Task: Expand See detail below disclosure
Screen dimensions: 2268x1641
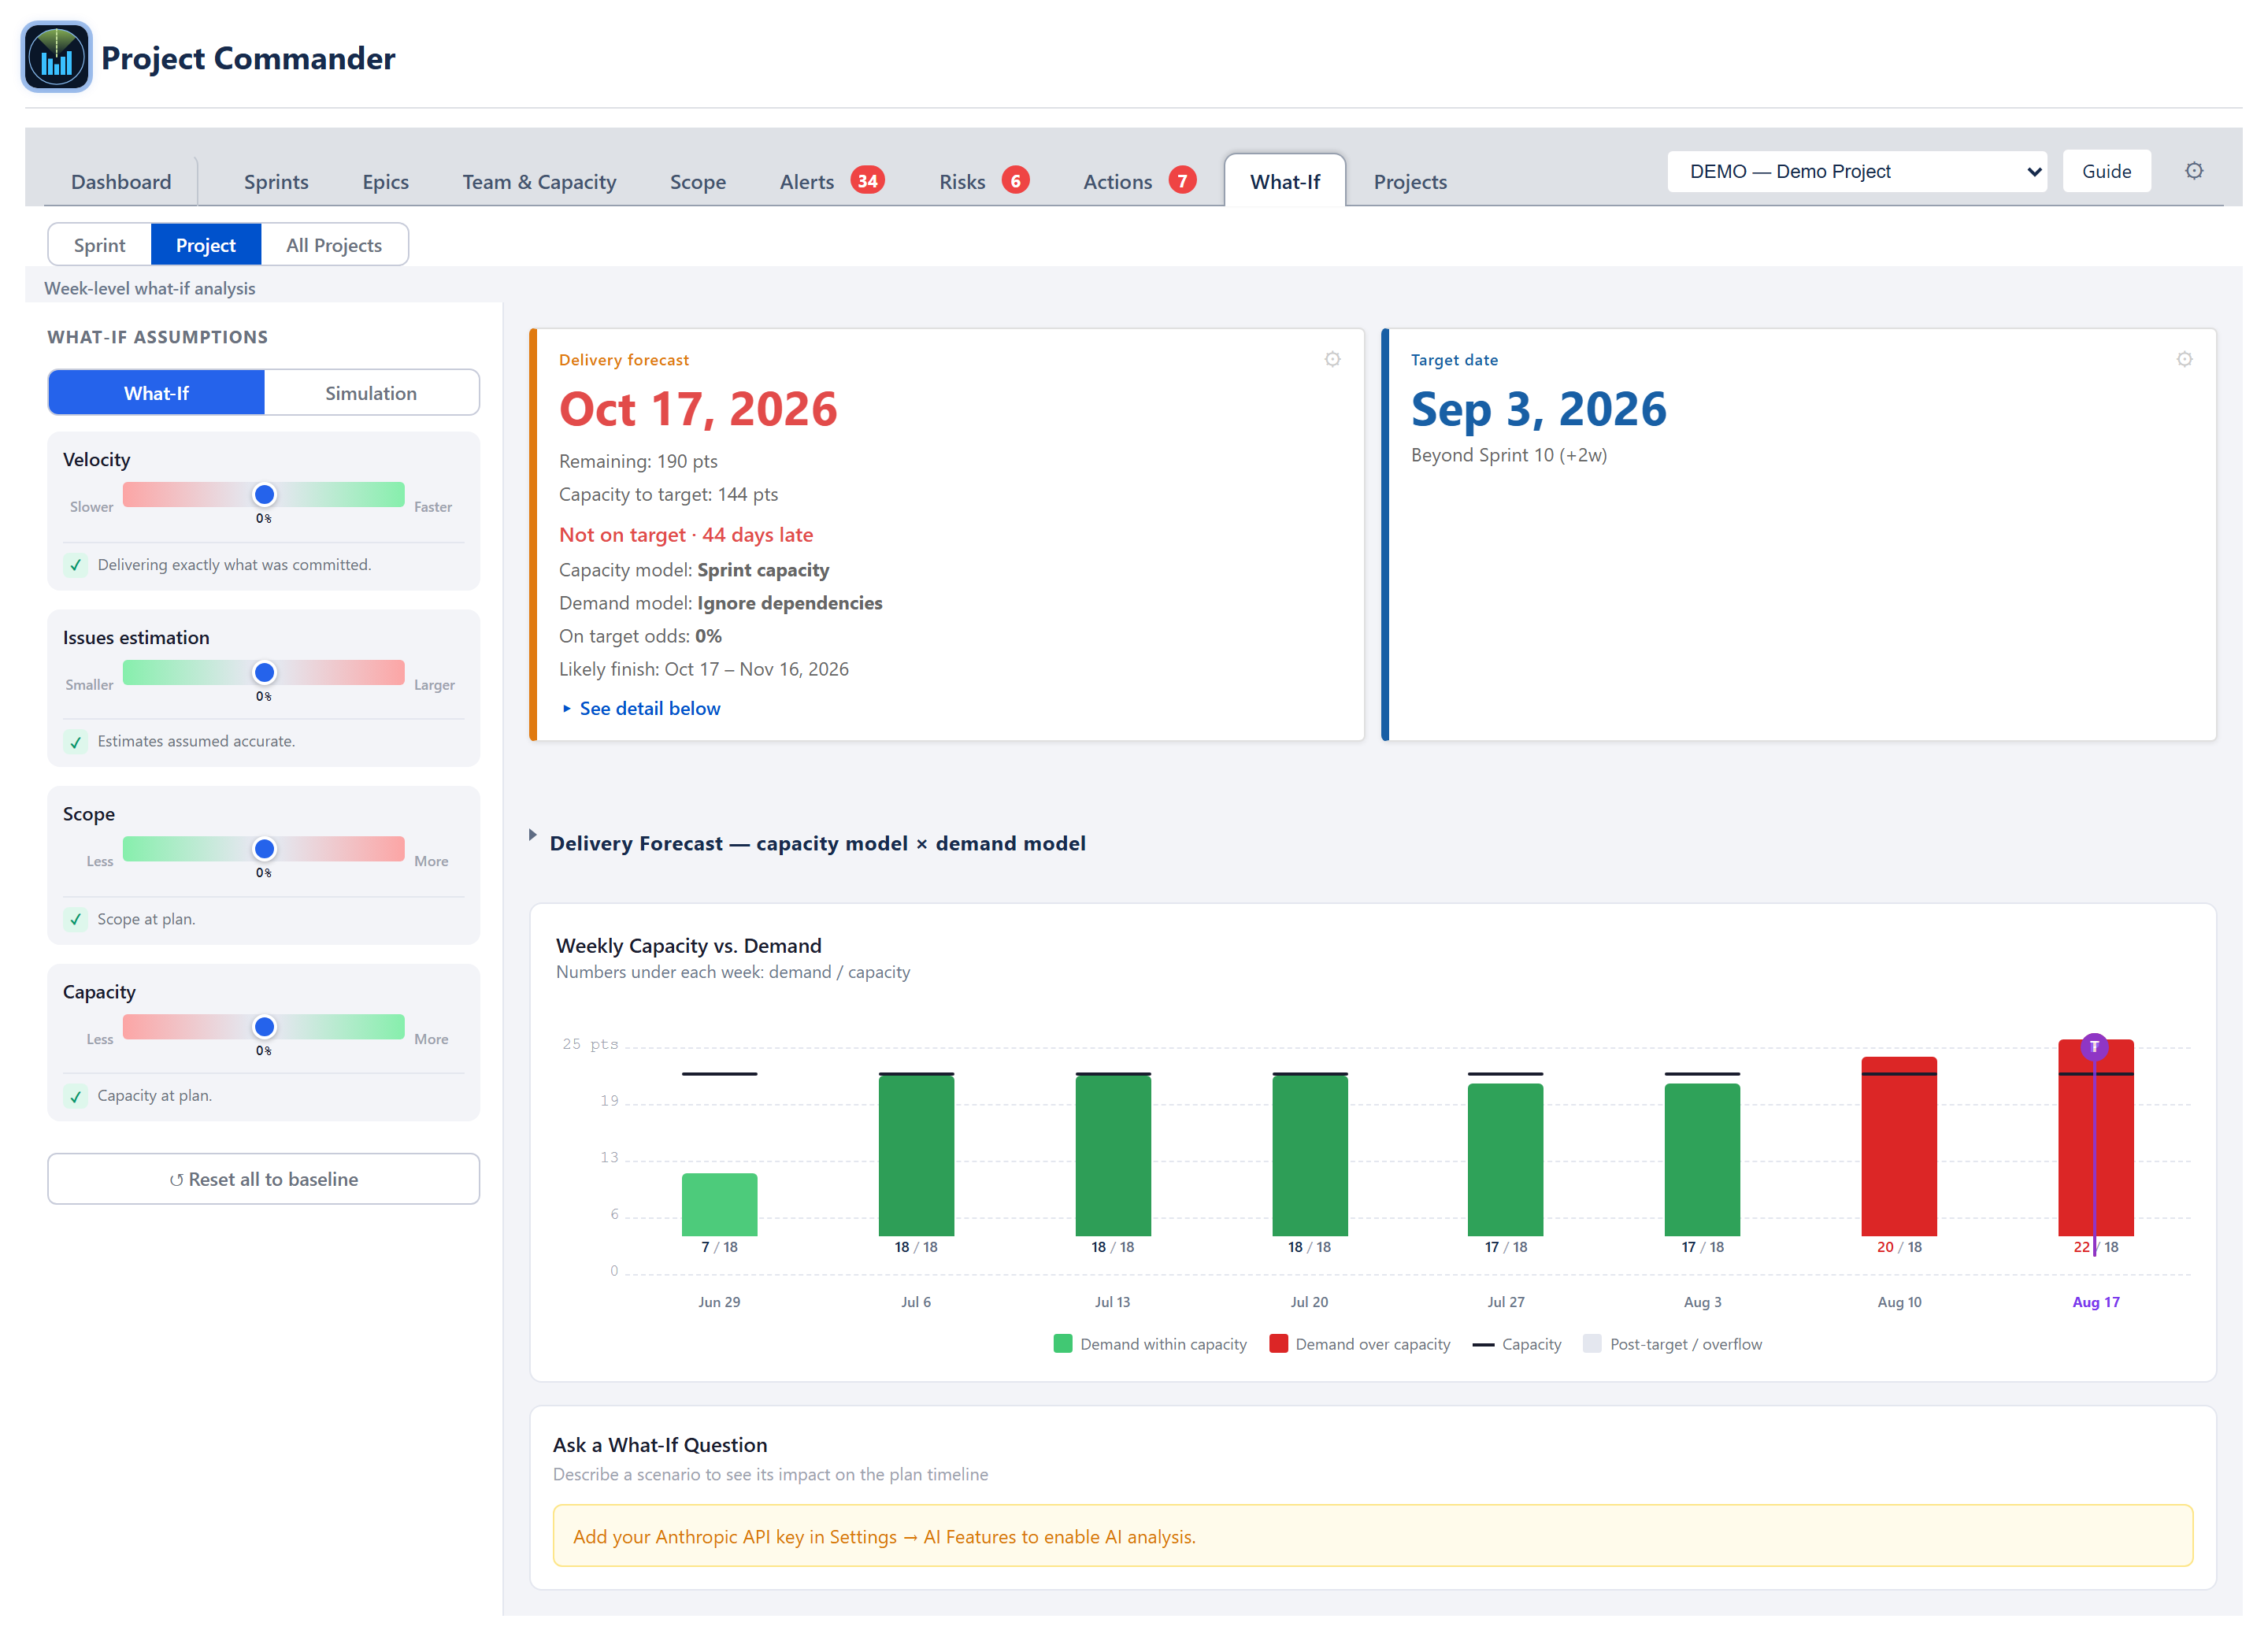Action: [x=641, y=708]
